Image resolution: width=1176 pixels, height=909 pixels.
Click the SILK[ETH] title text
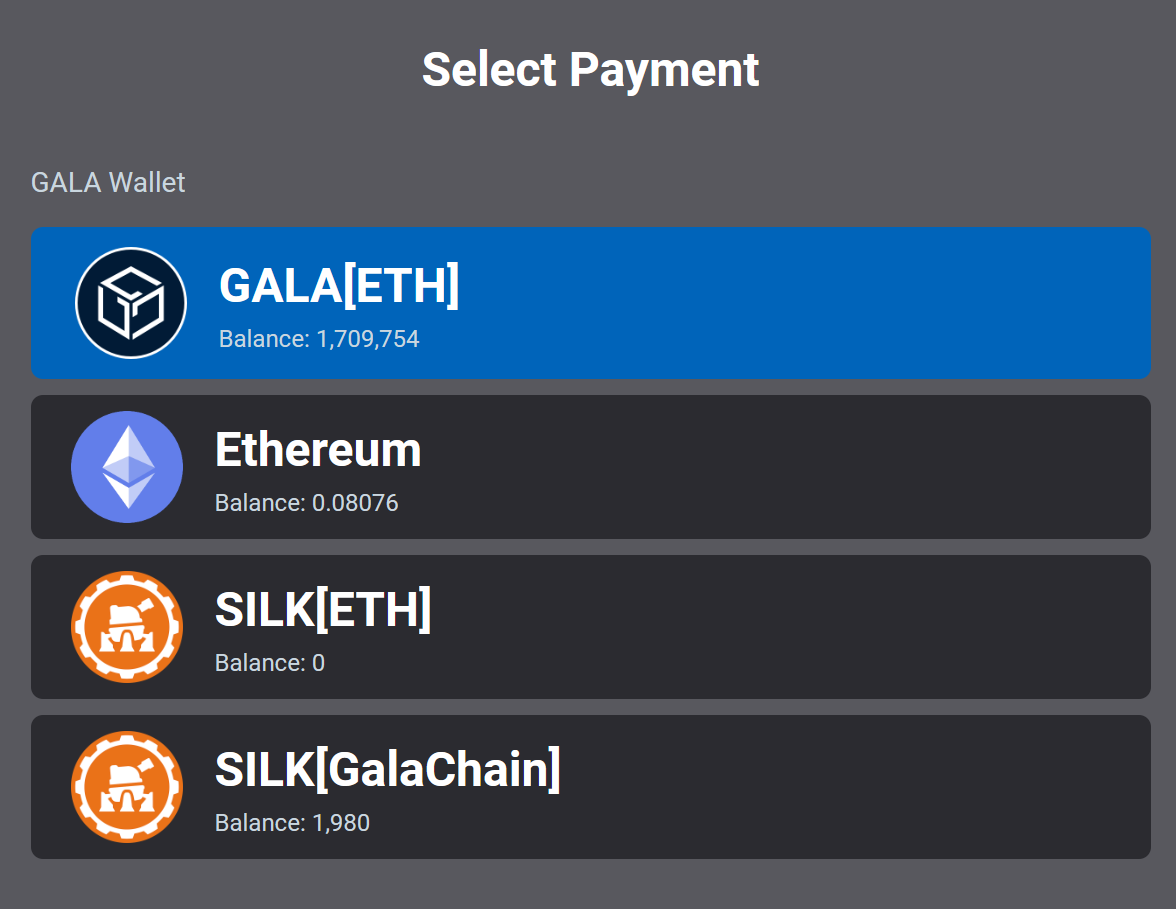pyautogui.click(x=323, y=610)
